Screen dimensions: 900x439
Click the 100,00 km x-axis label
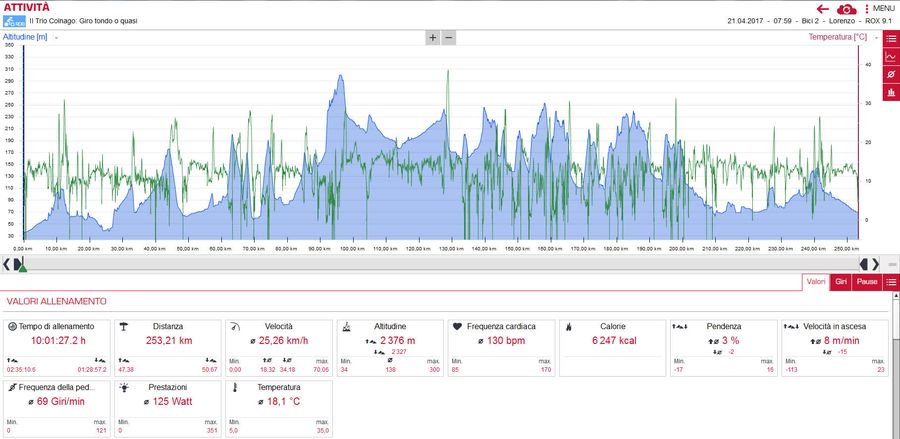(x=352, y=248)
